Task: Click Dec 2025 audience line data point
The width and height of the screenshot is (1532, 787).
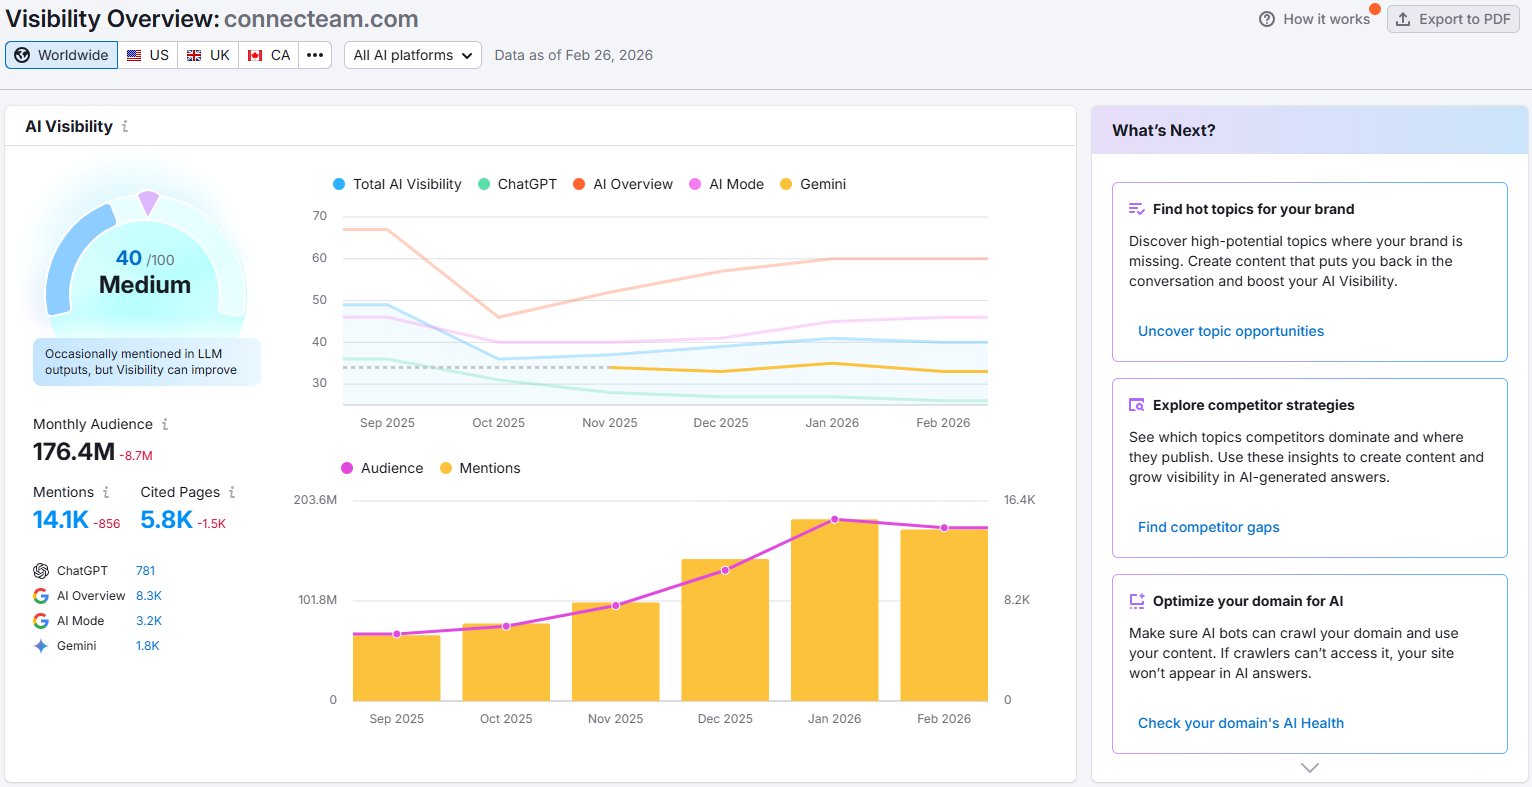Action: (x=726, y=570)
